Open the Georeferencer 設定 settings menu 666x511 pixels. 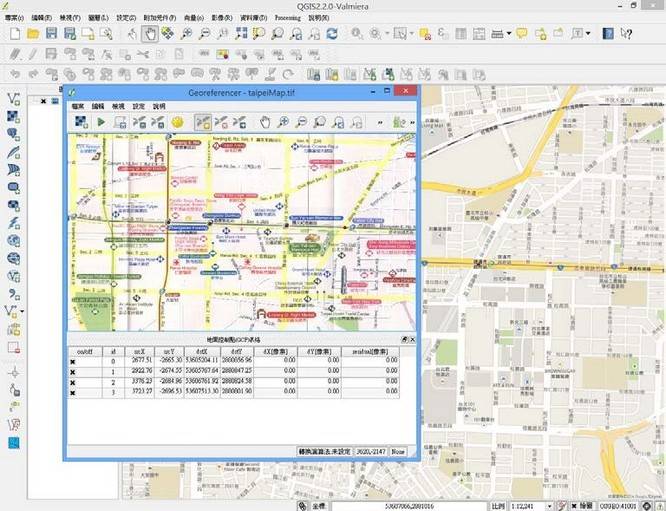(138, 106)
